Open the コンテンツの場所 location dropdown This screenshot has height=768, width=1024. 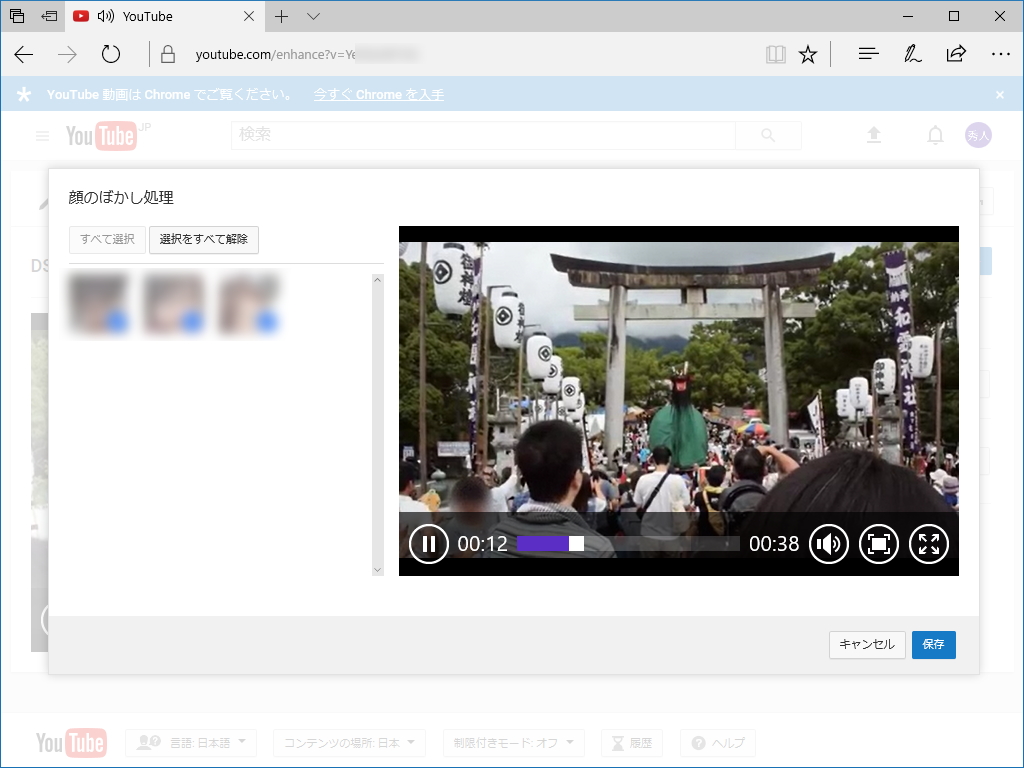[349, 743]
